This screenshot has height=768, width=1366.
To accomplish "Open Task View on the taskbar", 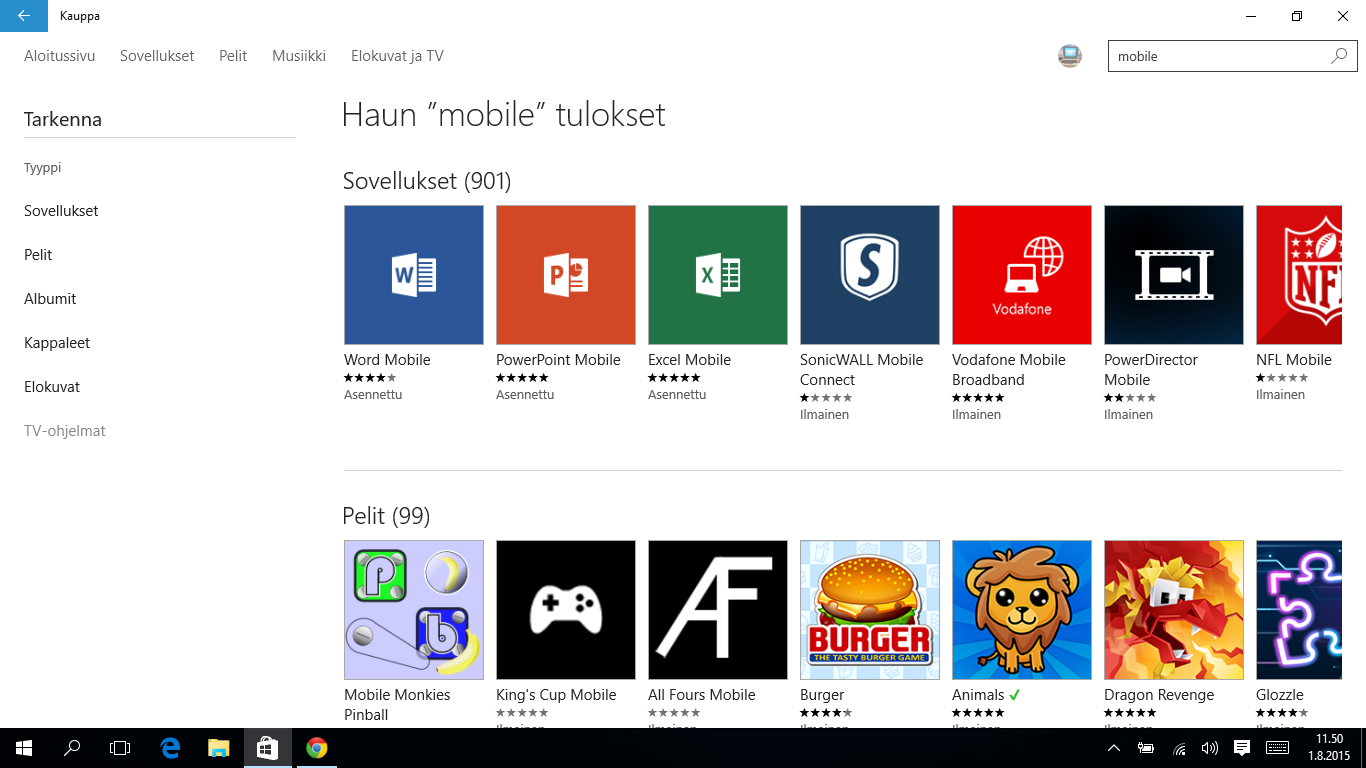I will click(120, 748).
